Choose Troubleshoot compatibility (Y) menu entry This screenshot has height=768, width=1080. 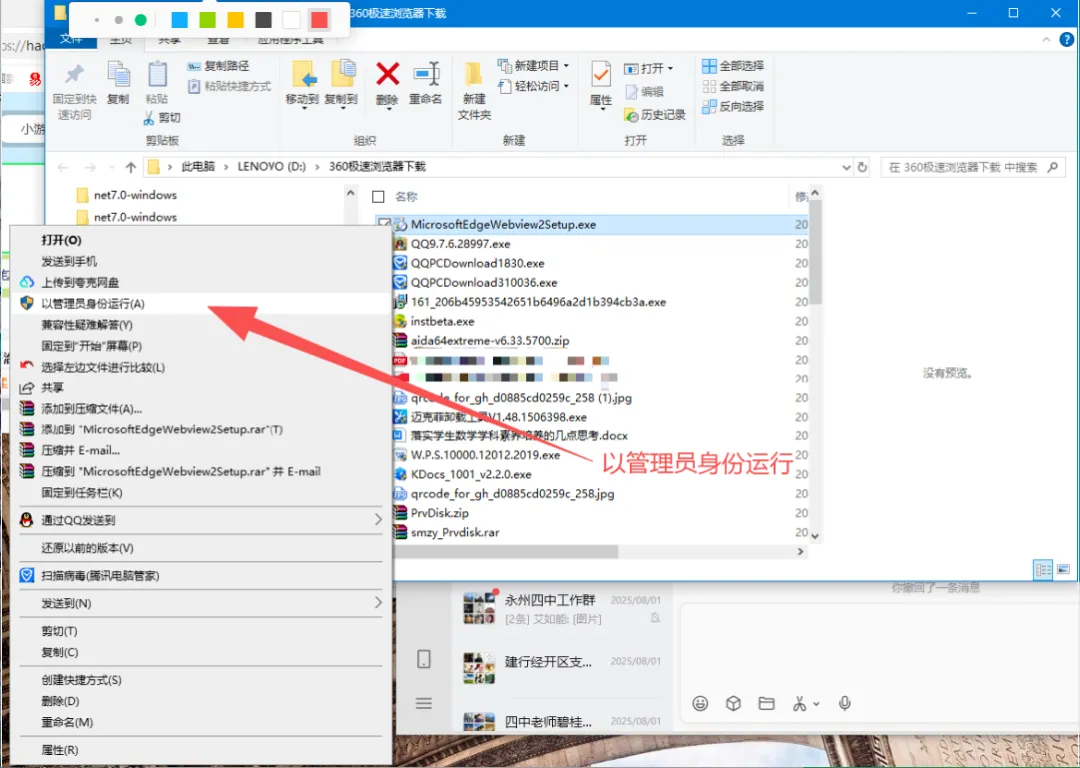[x=200, y=324]
